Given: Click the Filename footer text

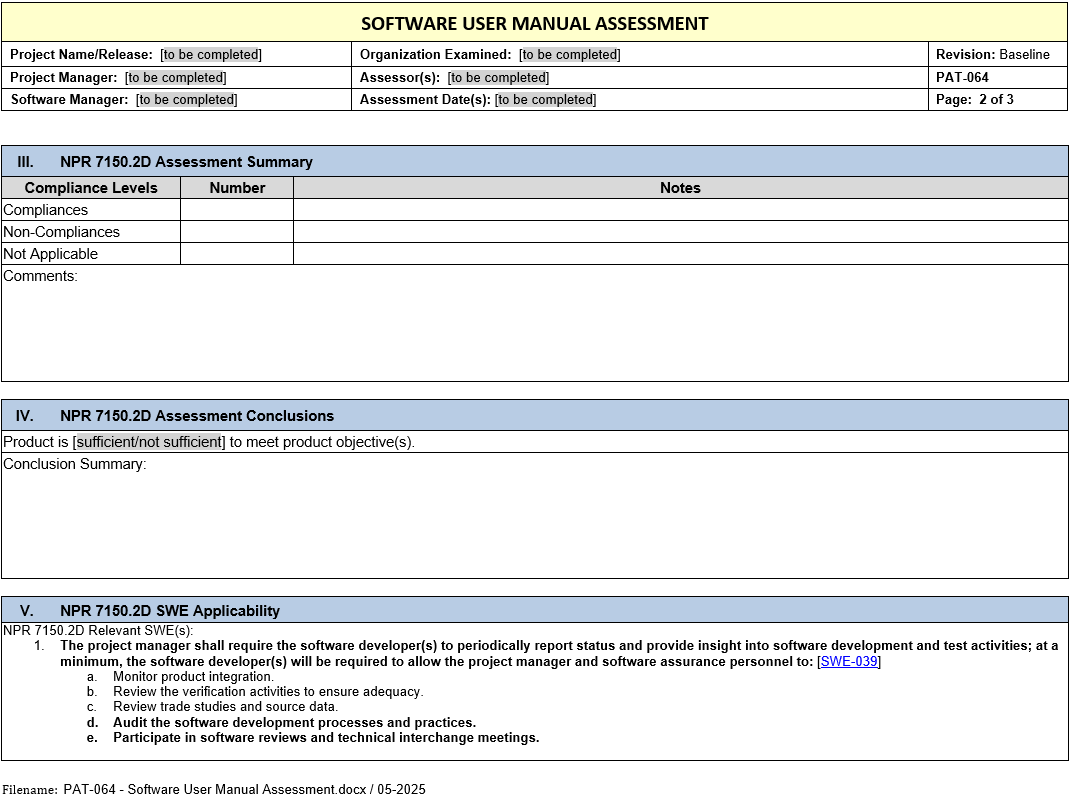Looking at the screenshot, I should point(244,789).
